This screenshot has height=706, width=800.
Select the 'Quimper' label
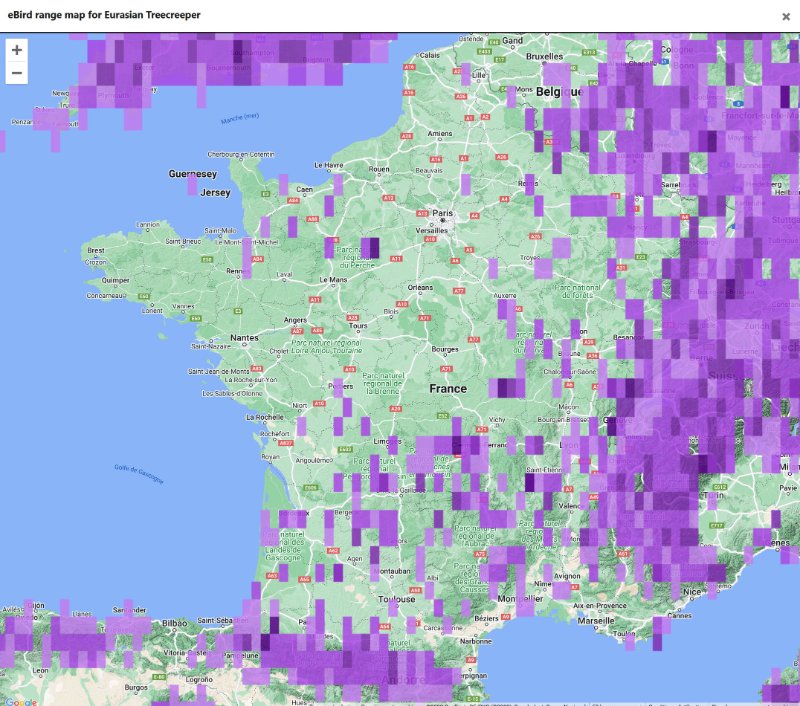pos(115,280)
